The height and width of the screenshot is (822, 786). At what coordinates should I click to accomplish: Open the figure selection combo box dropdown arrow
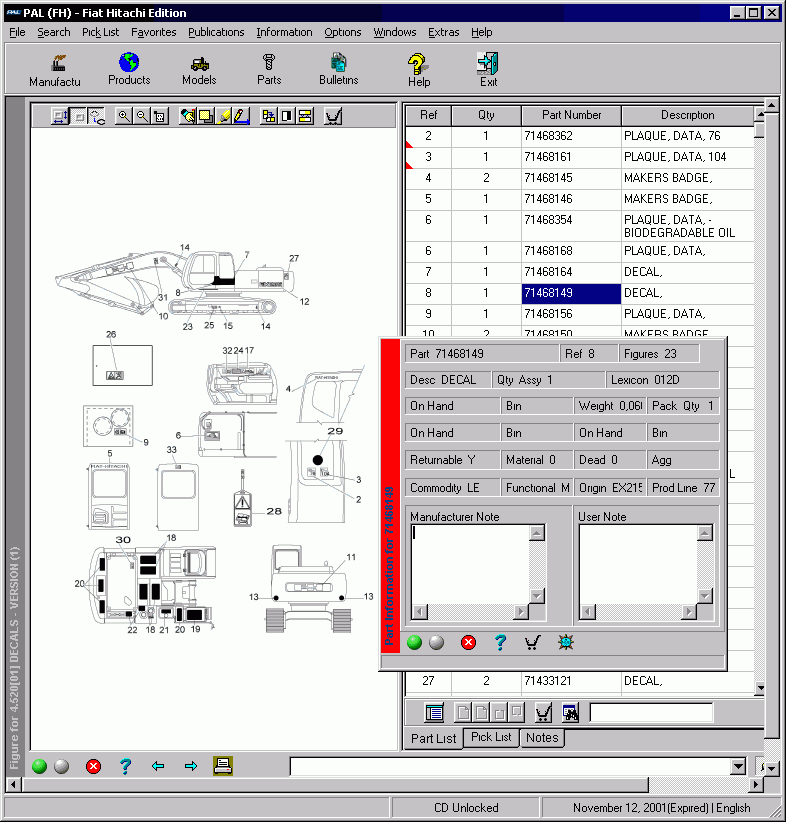(x=738, y=766)
